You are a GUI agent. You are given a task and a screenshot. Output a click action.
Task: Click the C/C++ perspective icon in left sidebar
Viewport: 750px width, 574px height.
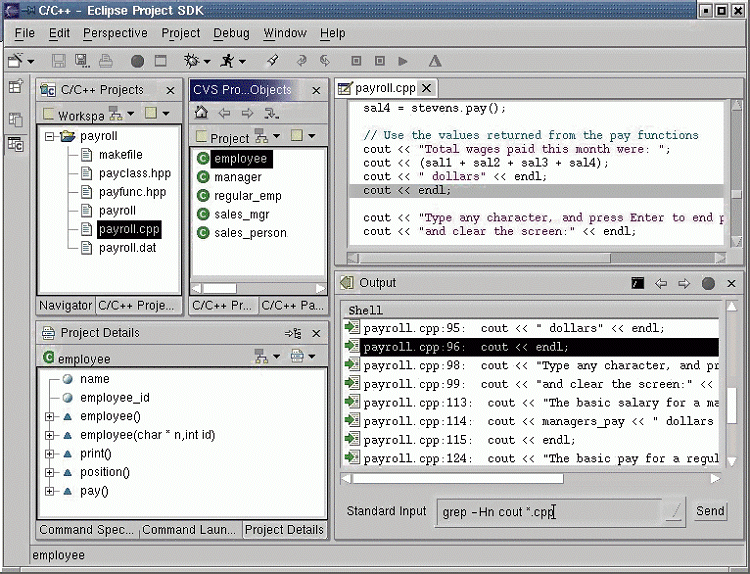(x=15, y=144)
